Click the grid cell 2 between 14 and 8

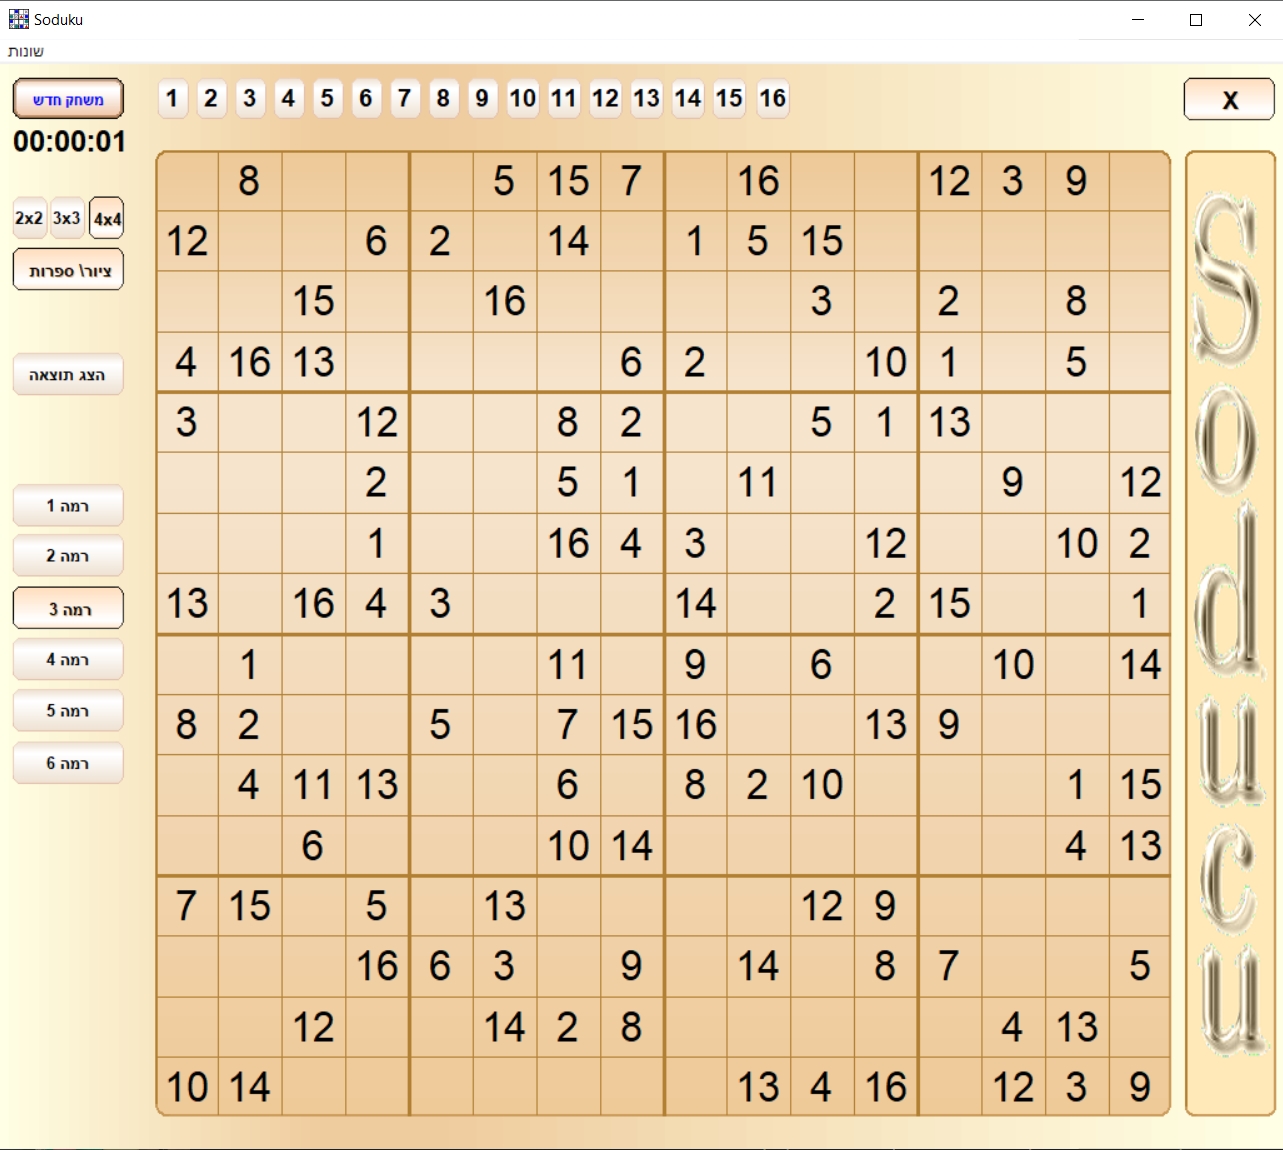[x=567, y=1027]
